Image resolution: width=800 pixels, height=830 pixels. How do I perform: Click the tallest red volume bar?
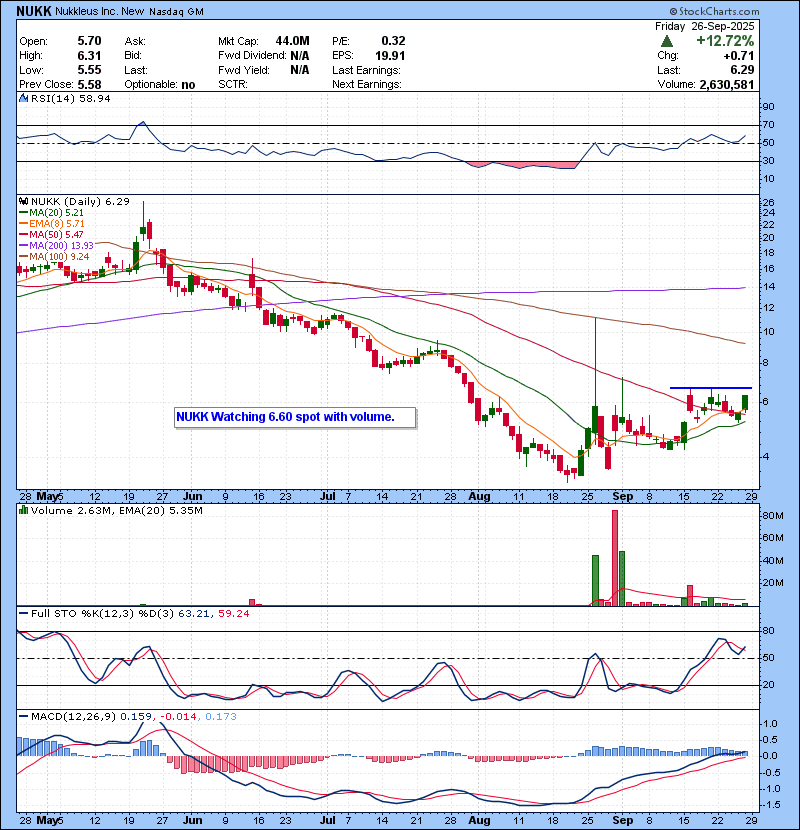[615, 558]
